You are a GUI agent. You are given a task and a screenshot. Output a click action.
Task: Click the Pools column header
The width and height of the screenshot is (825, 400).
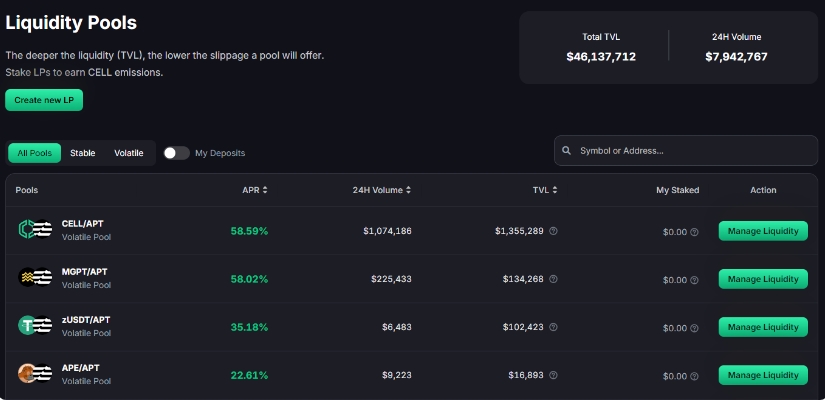27,190
